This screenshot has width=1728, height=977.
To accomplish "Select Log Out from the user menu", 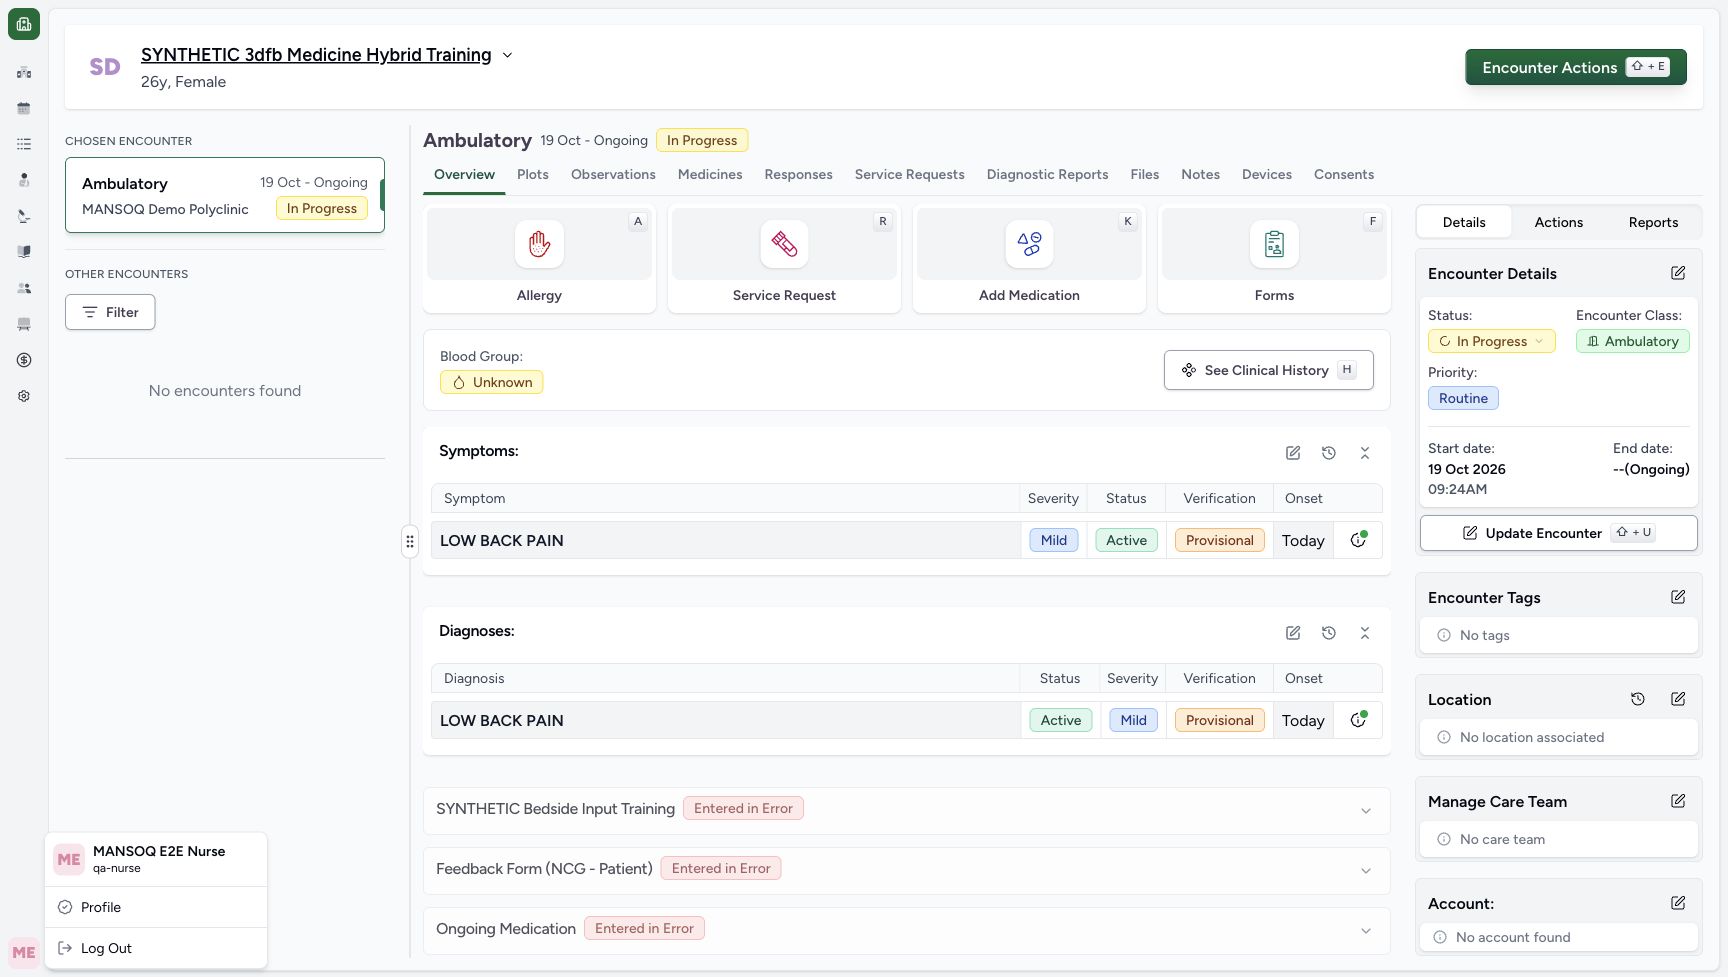I will point(156,948).
